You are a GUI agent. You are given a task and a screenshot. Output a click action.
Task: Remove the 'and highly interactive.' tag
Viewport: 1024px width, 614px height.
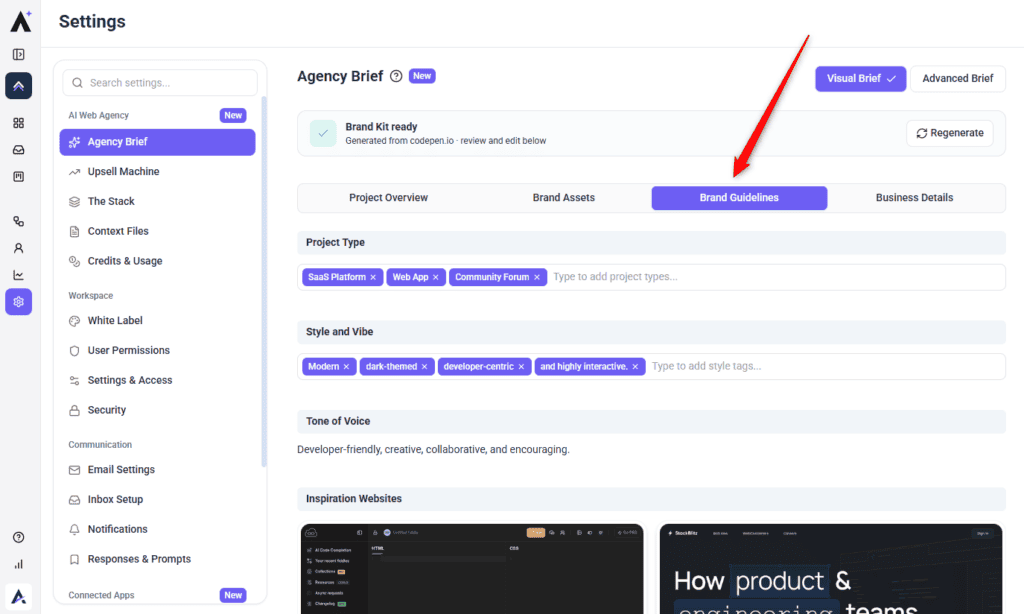(635, 367)
